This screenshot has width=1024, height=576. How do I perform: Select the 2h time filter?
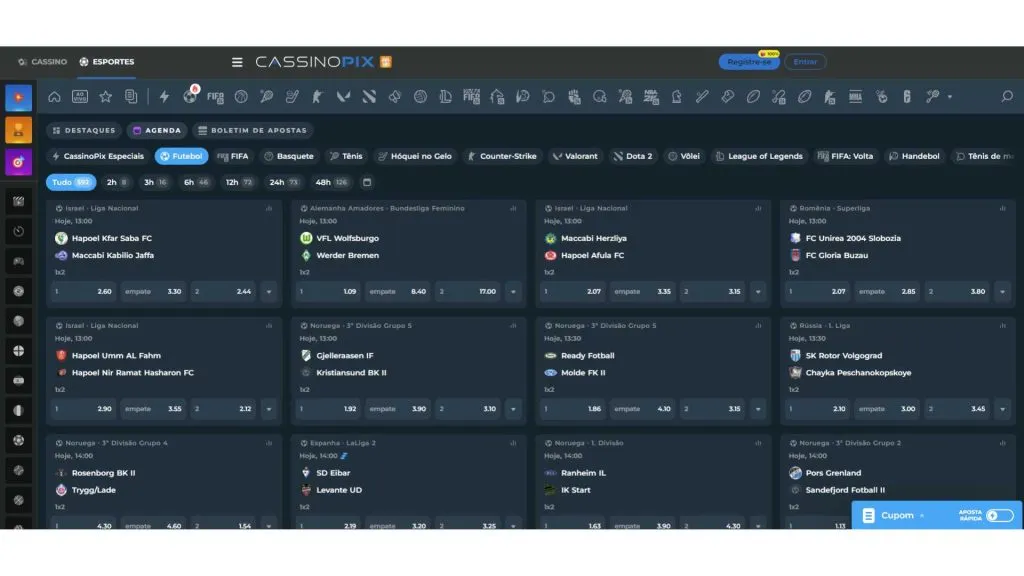pyautogui.click(x=118, y=182)
